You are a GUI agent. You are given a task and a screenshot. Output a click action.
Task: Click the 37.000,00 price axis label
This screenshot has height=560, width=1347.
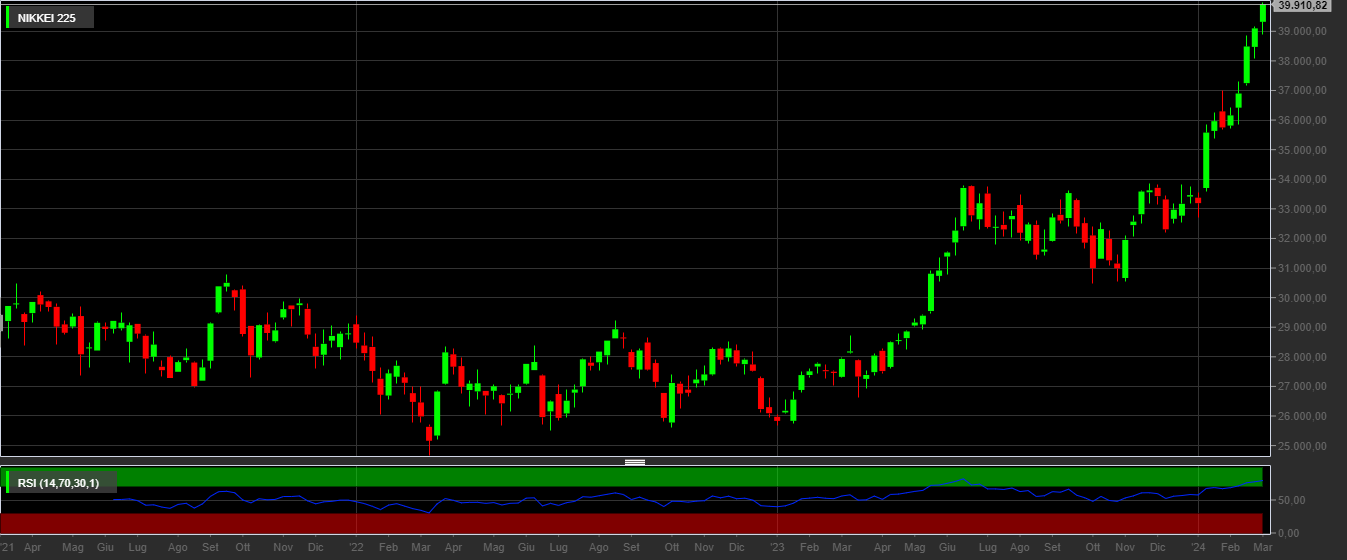[1302, 90]
